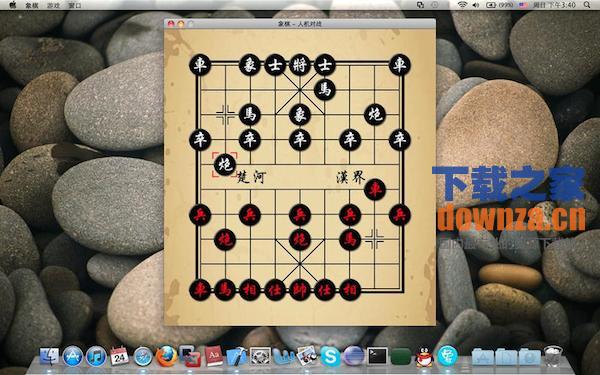Open Spotlight search in the menu bar
The image size is (600, 375).
tap(587, 5)
